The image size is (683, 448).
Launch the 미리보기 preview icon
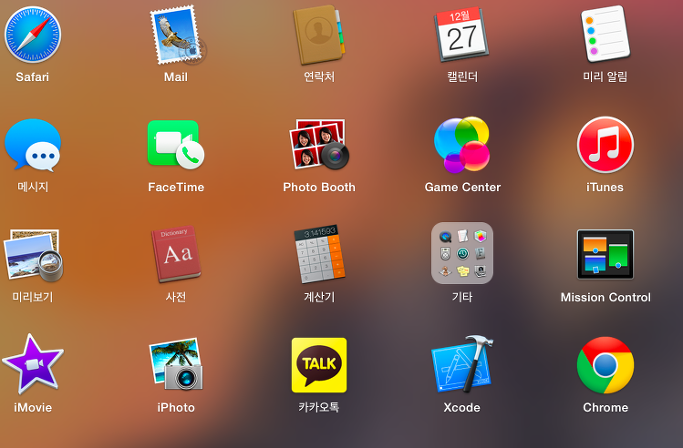pos(34,255)
